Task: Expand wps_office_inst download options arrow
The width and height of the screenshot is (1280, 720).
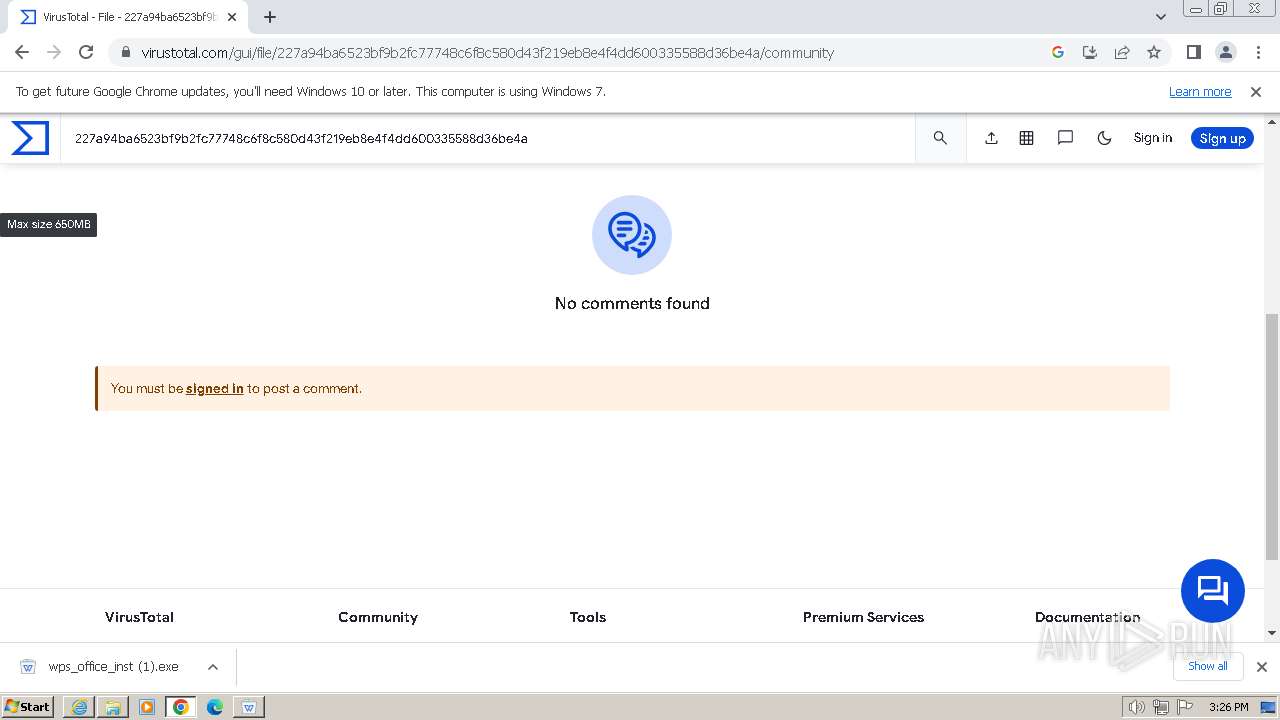Action: click(x=212, y=667)
